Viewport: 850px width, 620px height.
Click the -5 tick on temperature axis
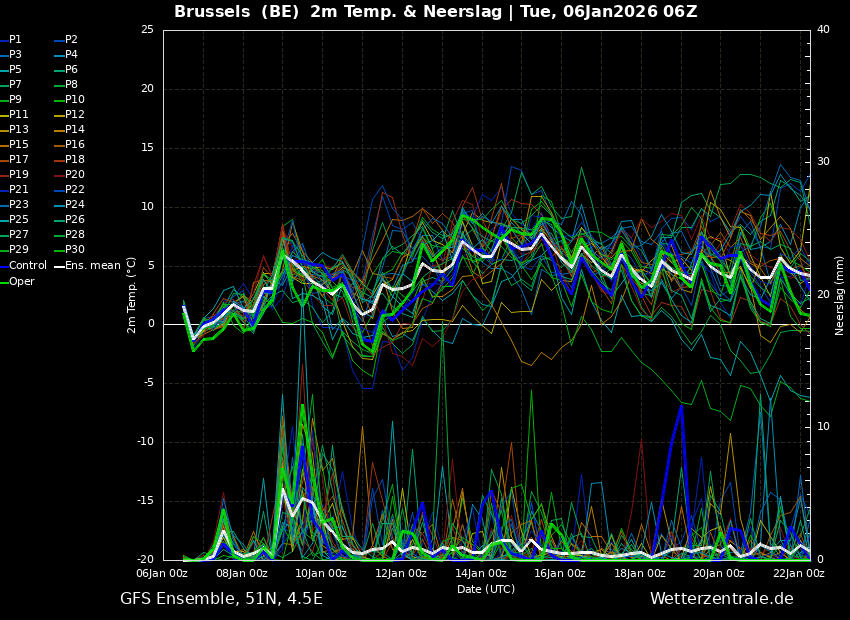(149, 383)
